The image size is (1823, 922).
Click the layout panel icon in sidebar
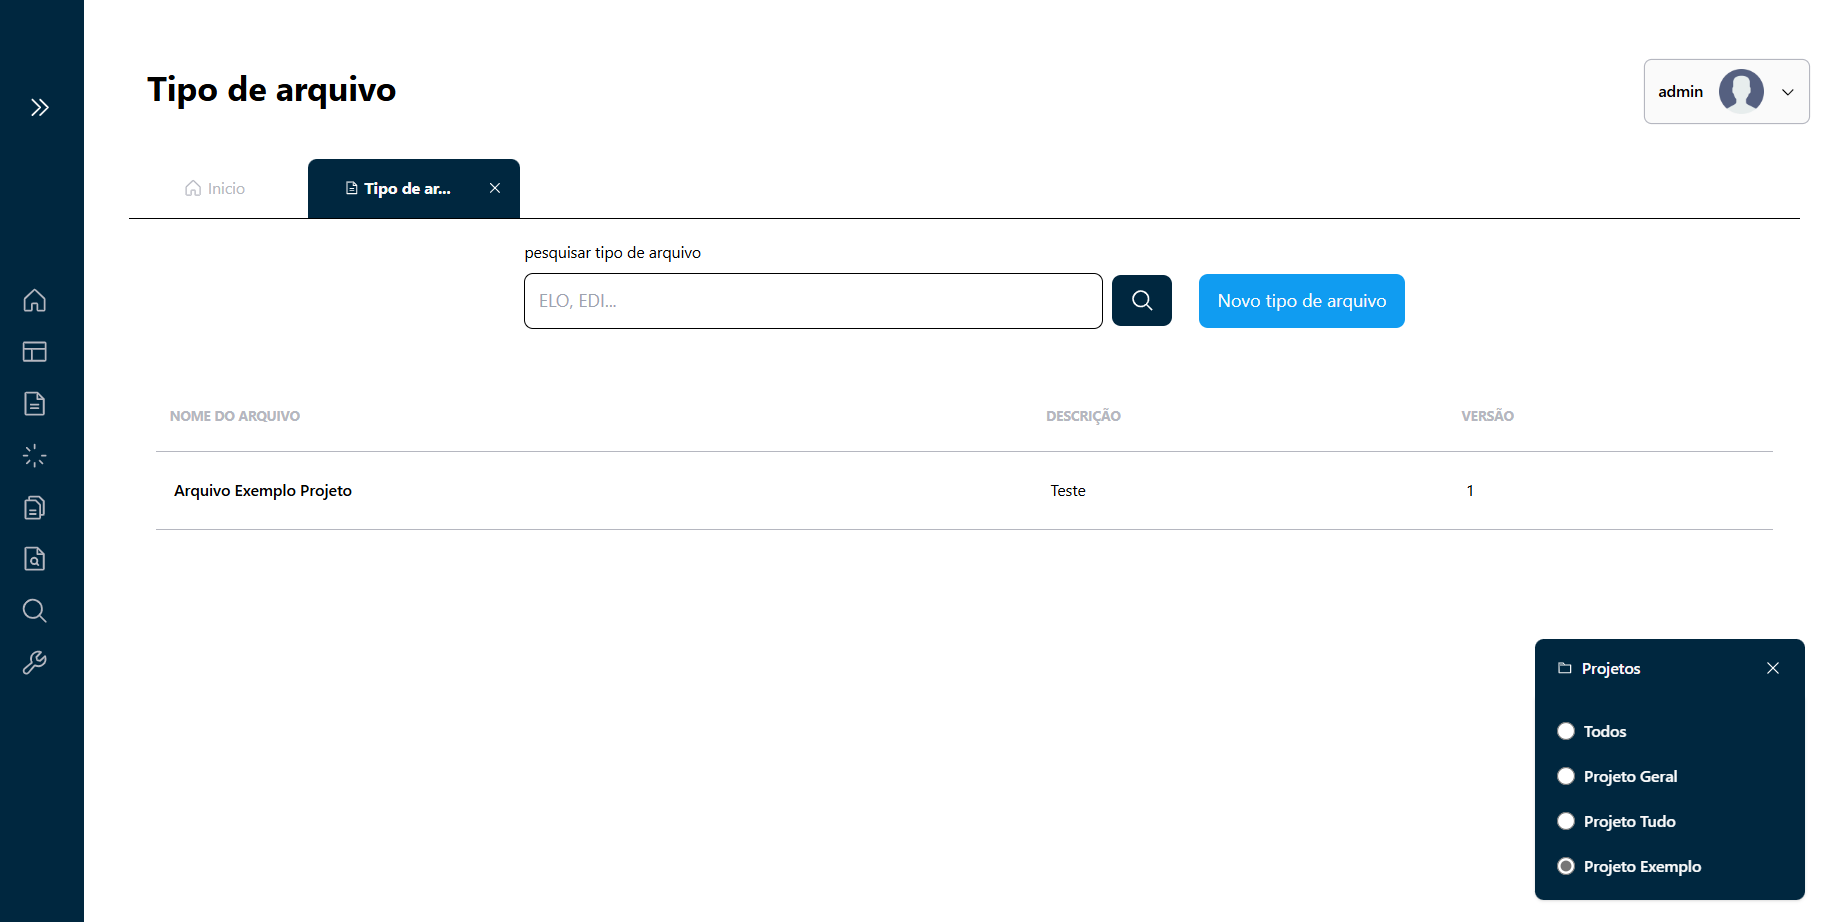[35, 352]
